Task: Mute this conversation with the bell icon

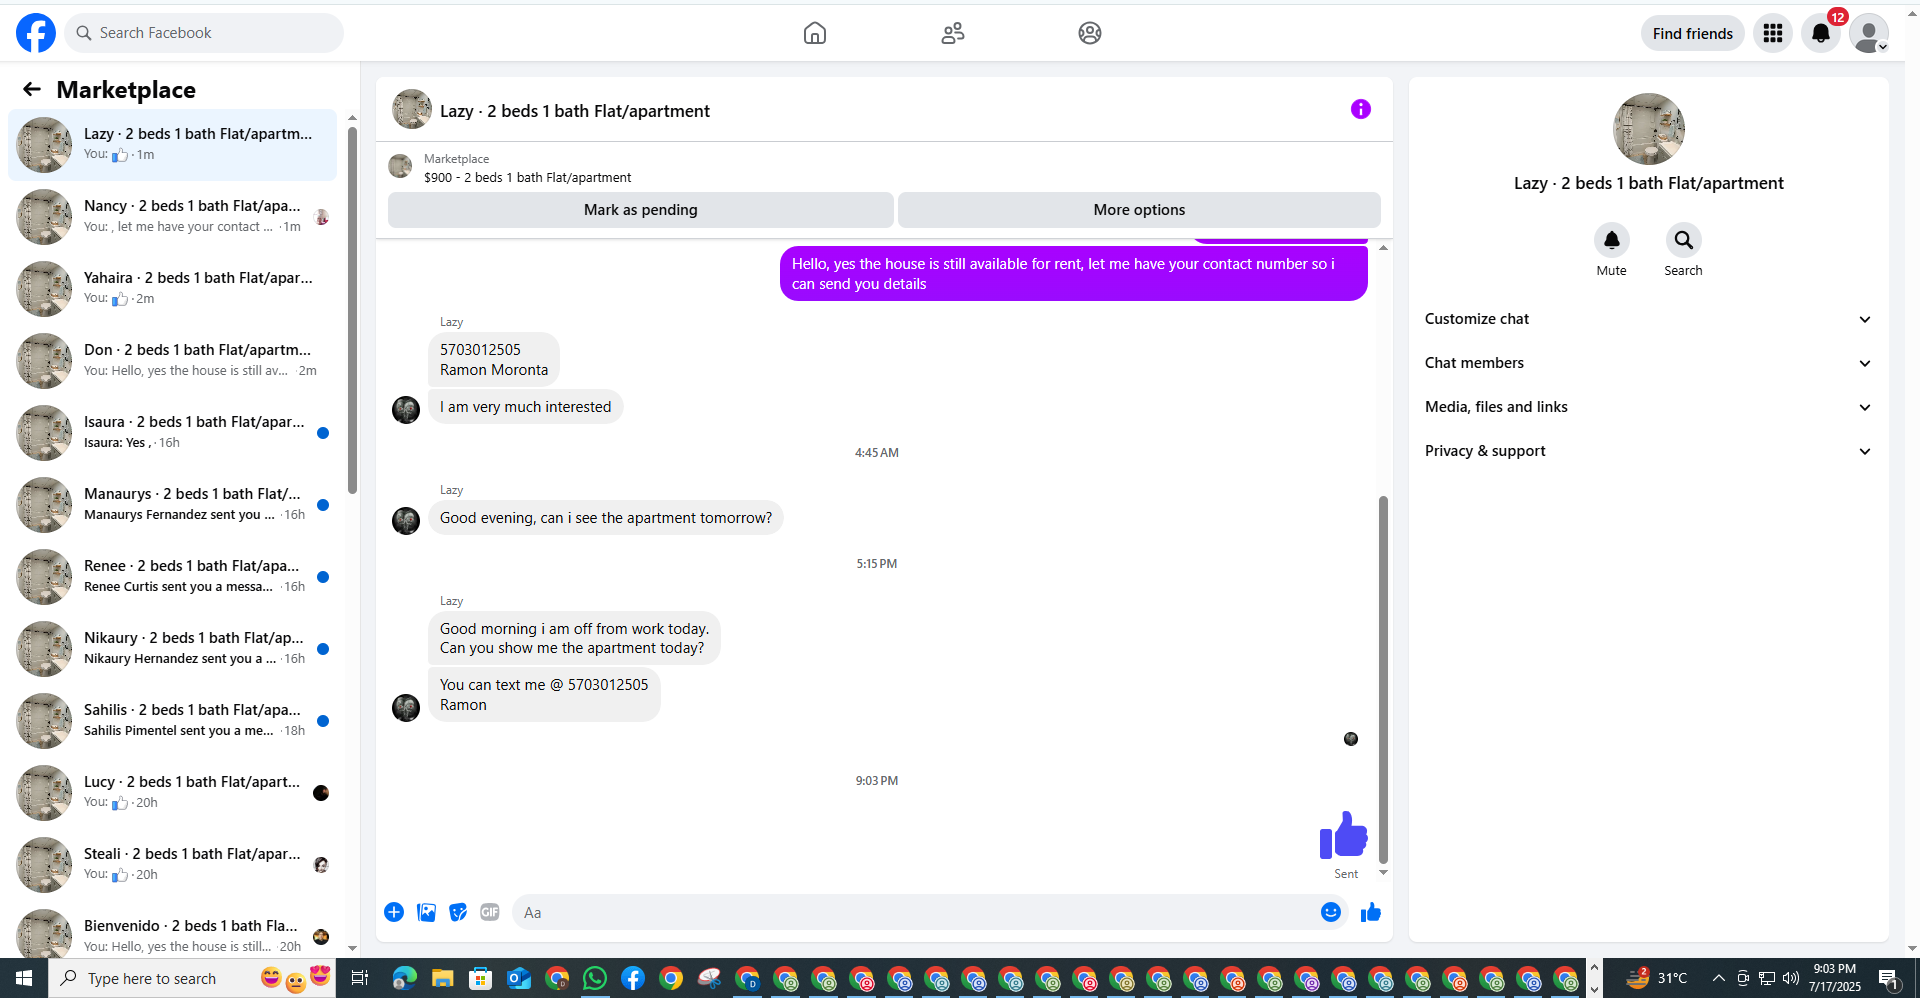Action: tap(1612, 240)
